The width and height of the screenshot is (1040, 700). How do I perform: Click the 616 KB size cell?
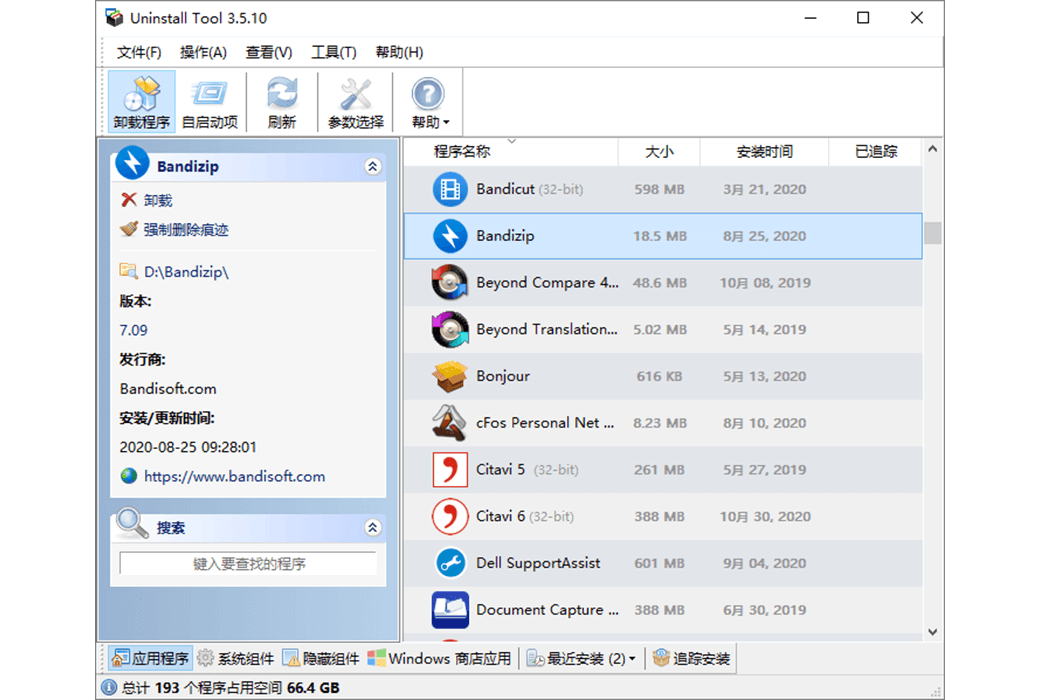(659, 376)
